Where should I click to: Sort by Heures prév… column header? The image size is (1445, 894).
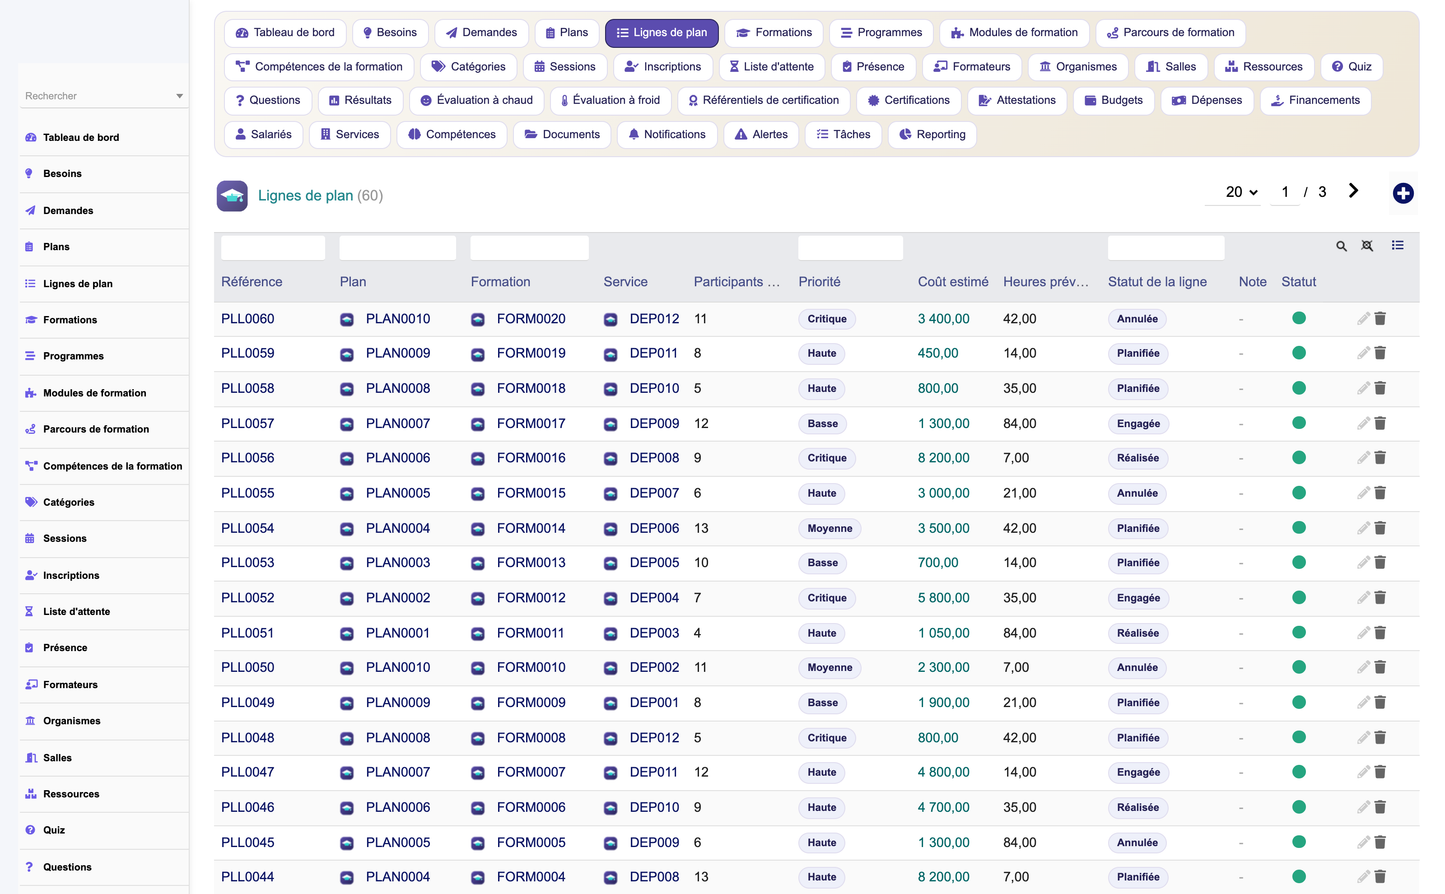(1046, 282)
